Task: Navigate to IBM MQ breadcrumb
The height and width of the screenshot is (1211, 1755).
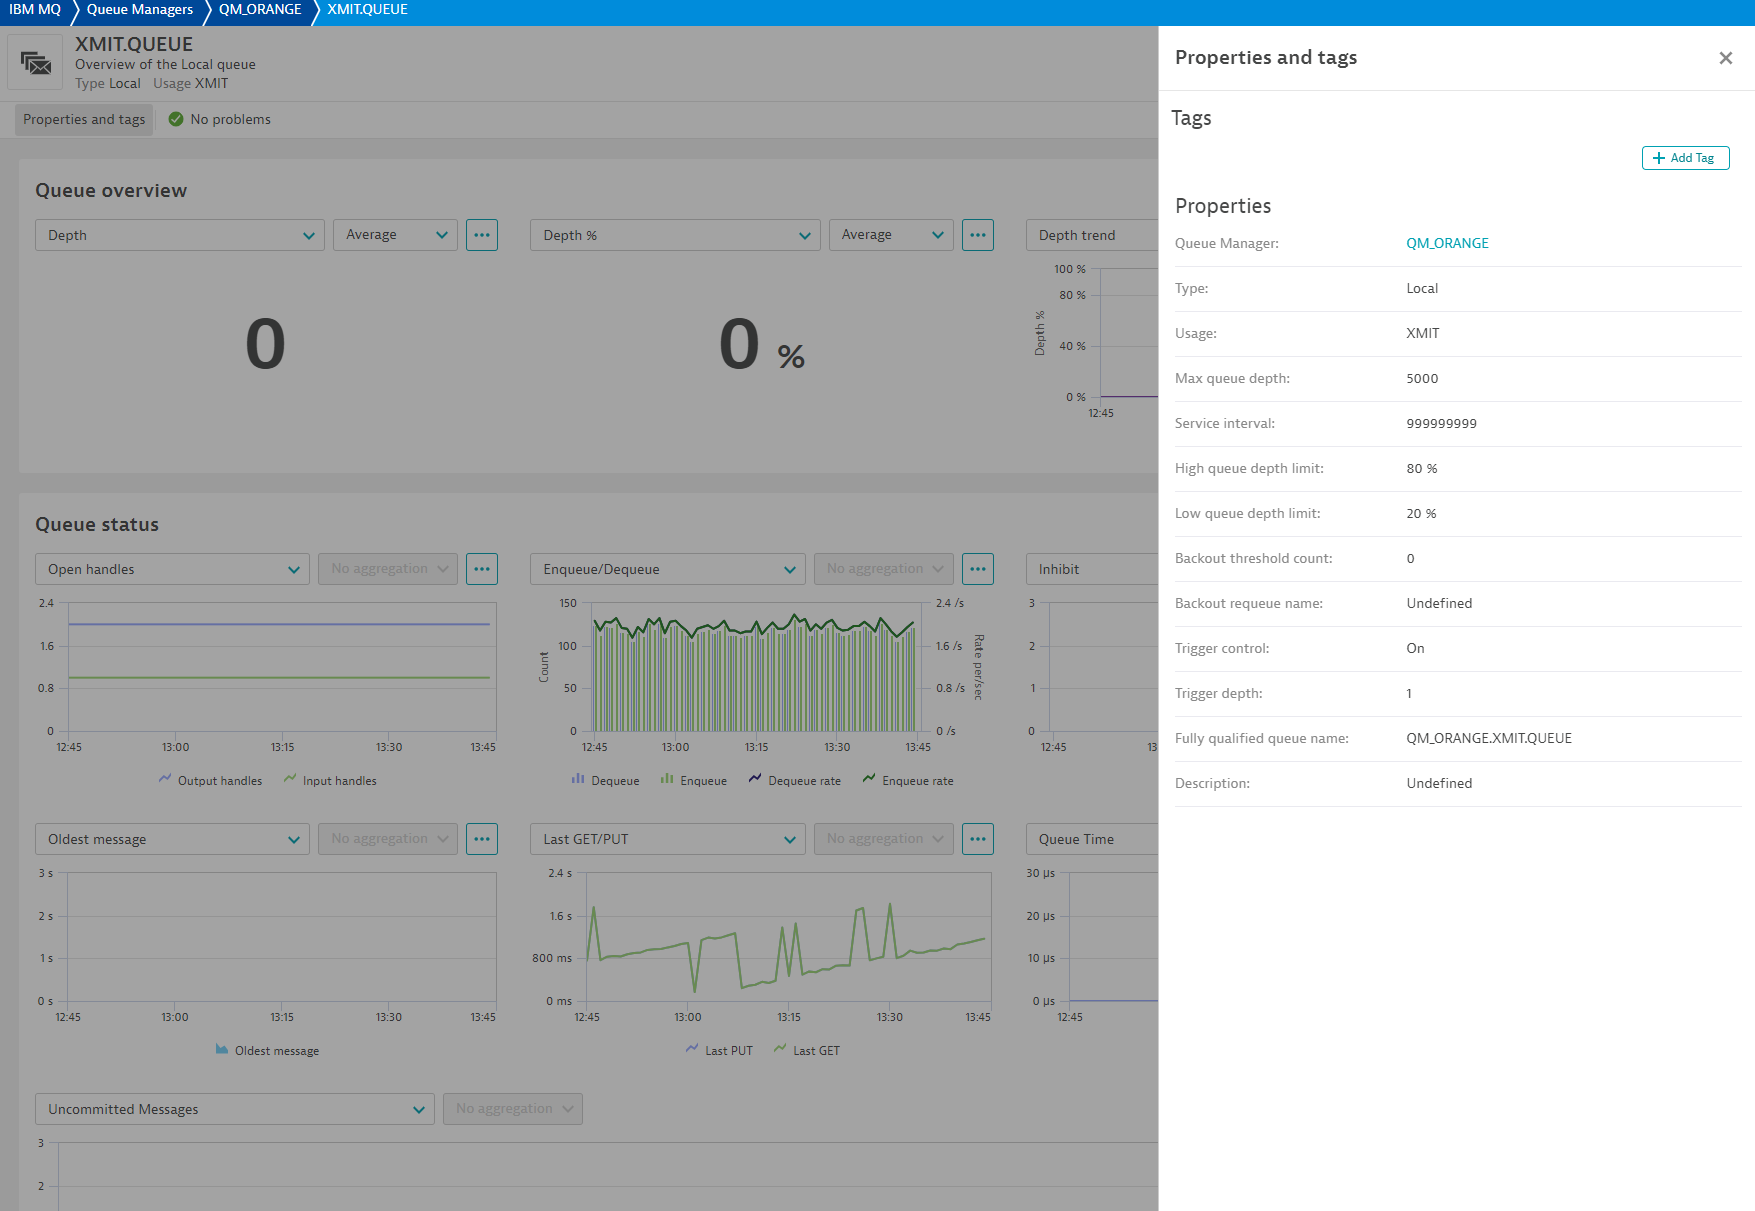Action: (x=35, y=10)
